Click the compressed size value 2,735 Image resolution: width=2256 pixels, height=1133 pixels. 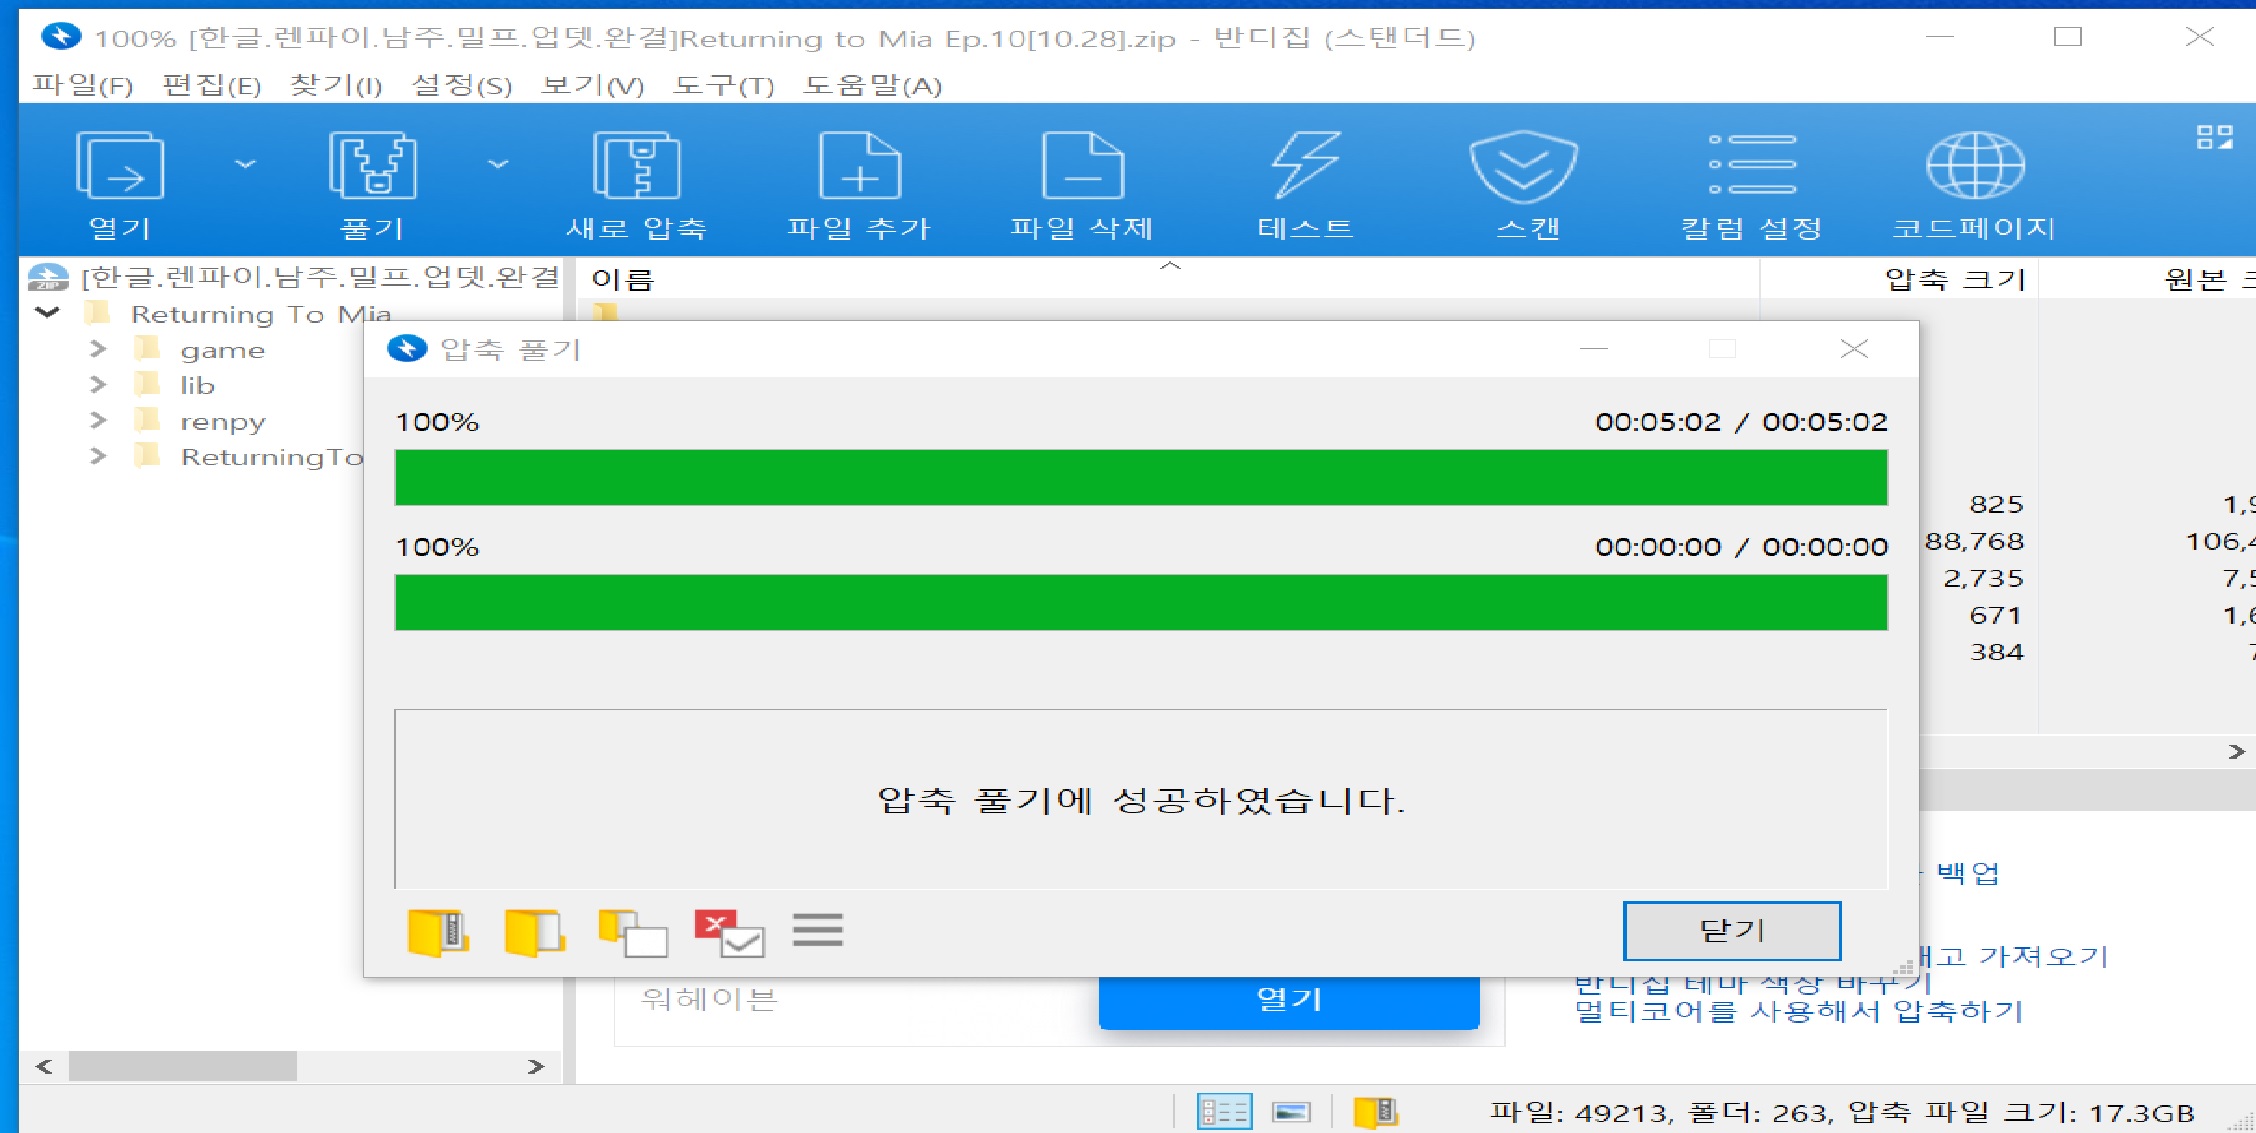[1983, 578]
